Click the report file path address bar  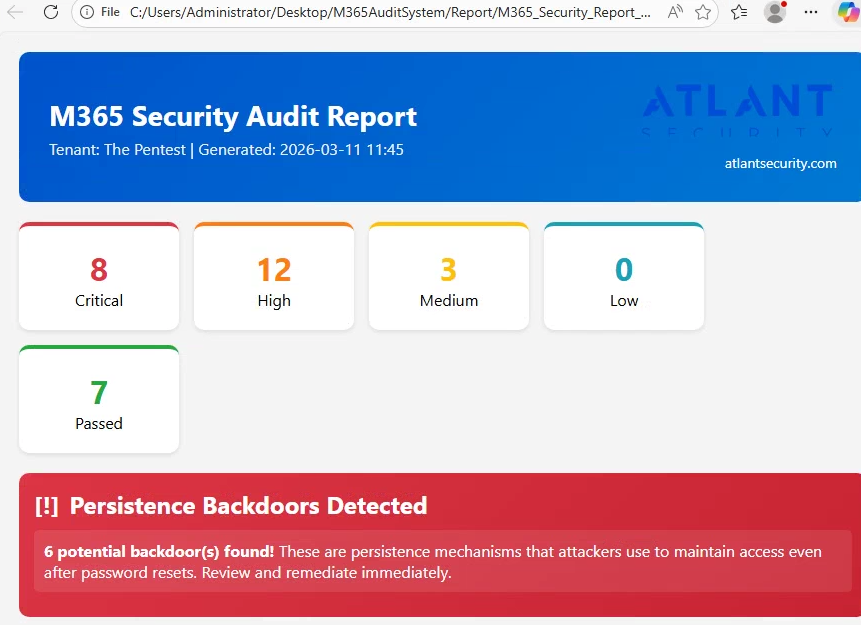click(390, 12)
